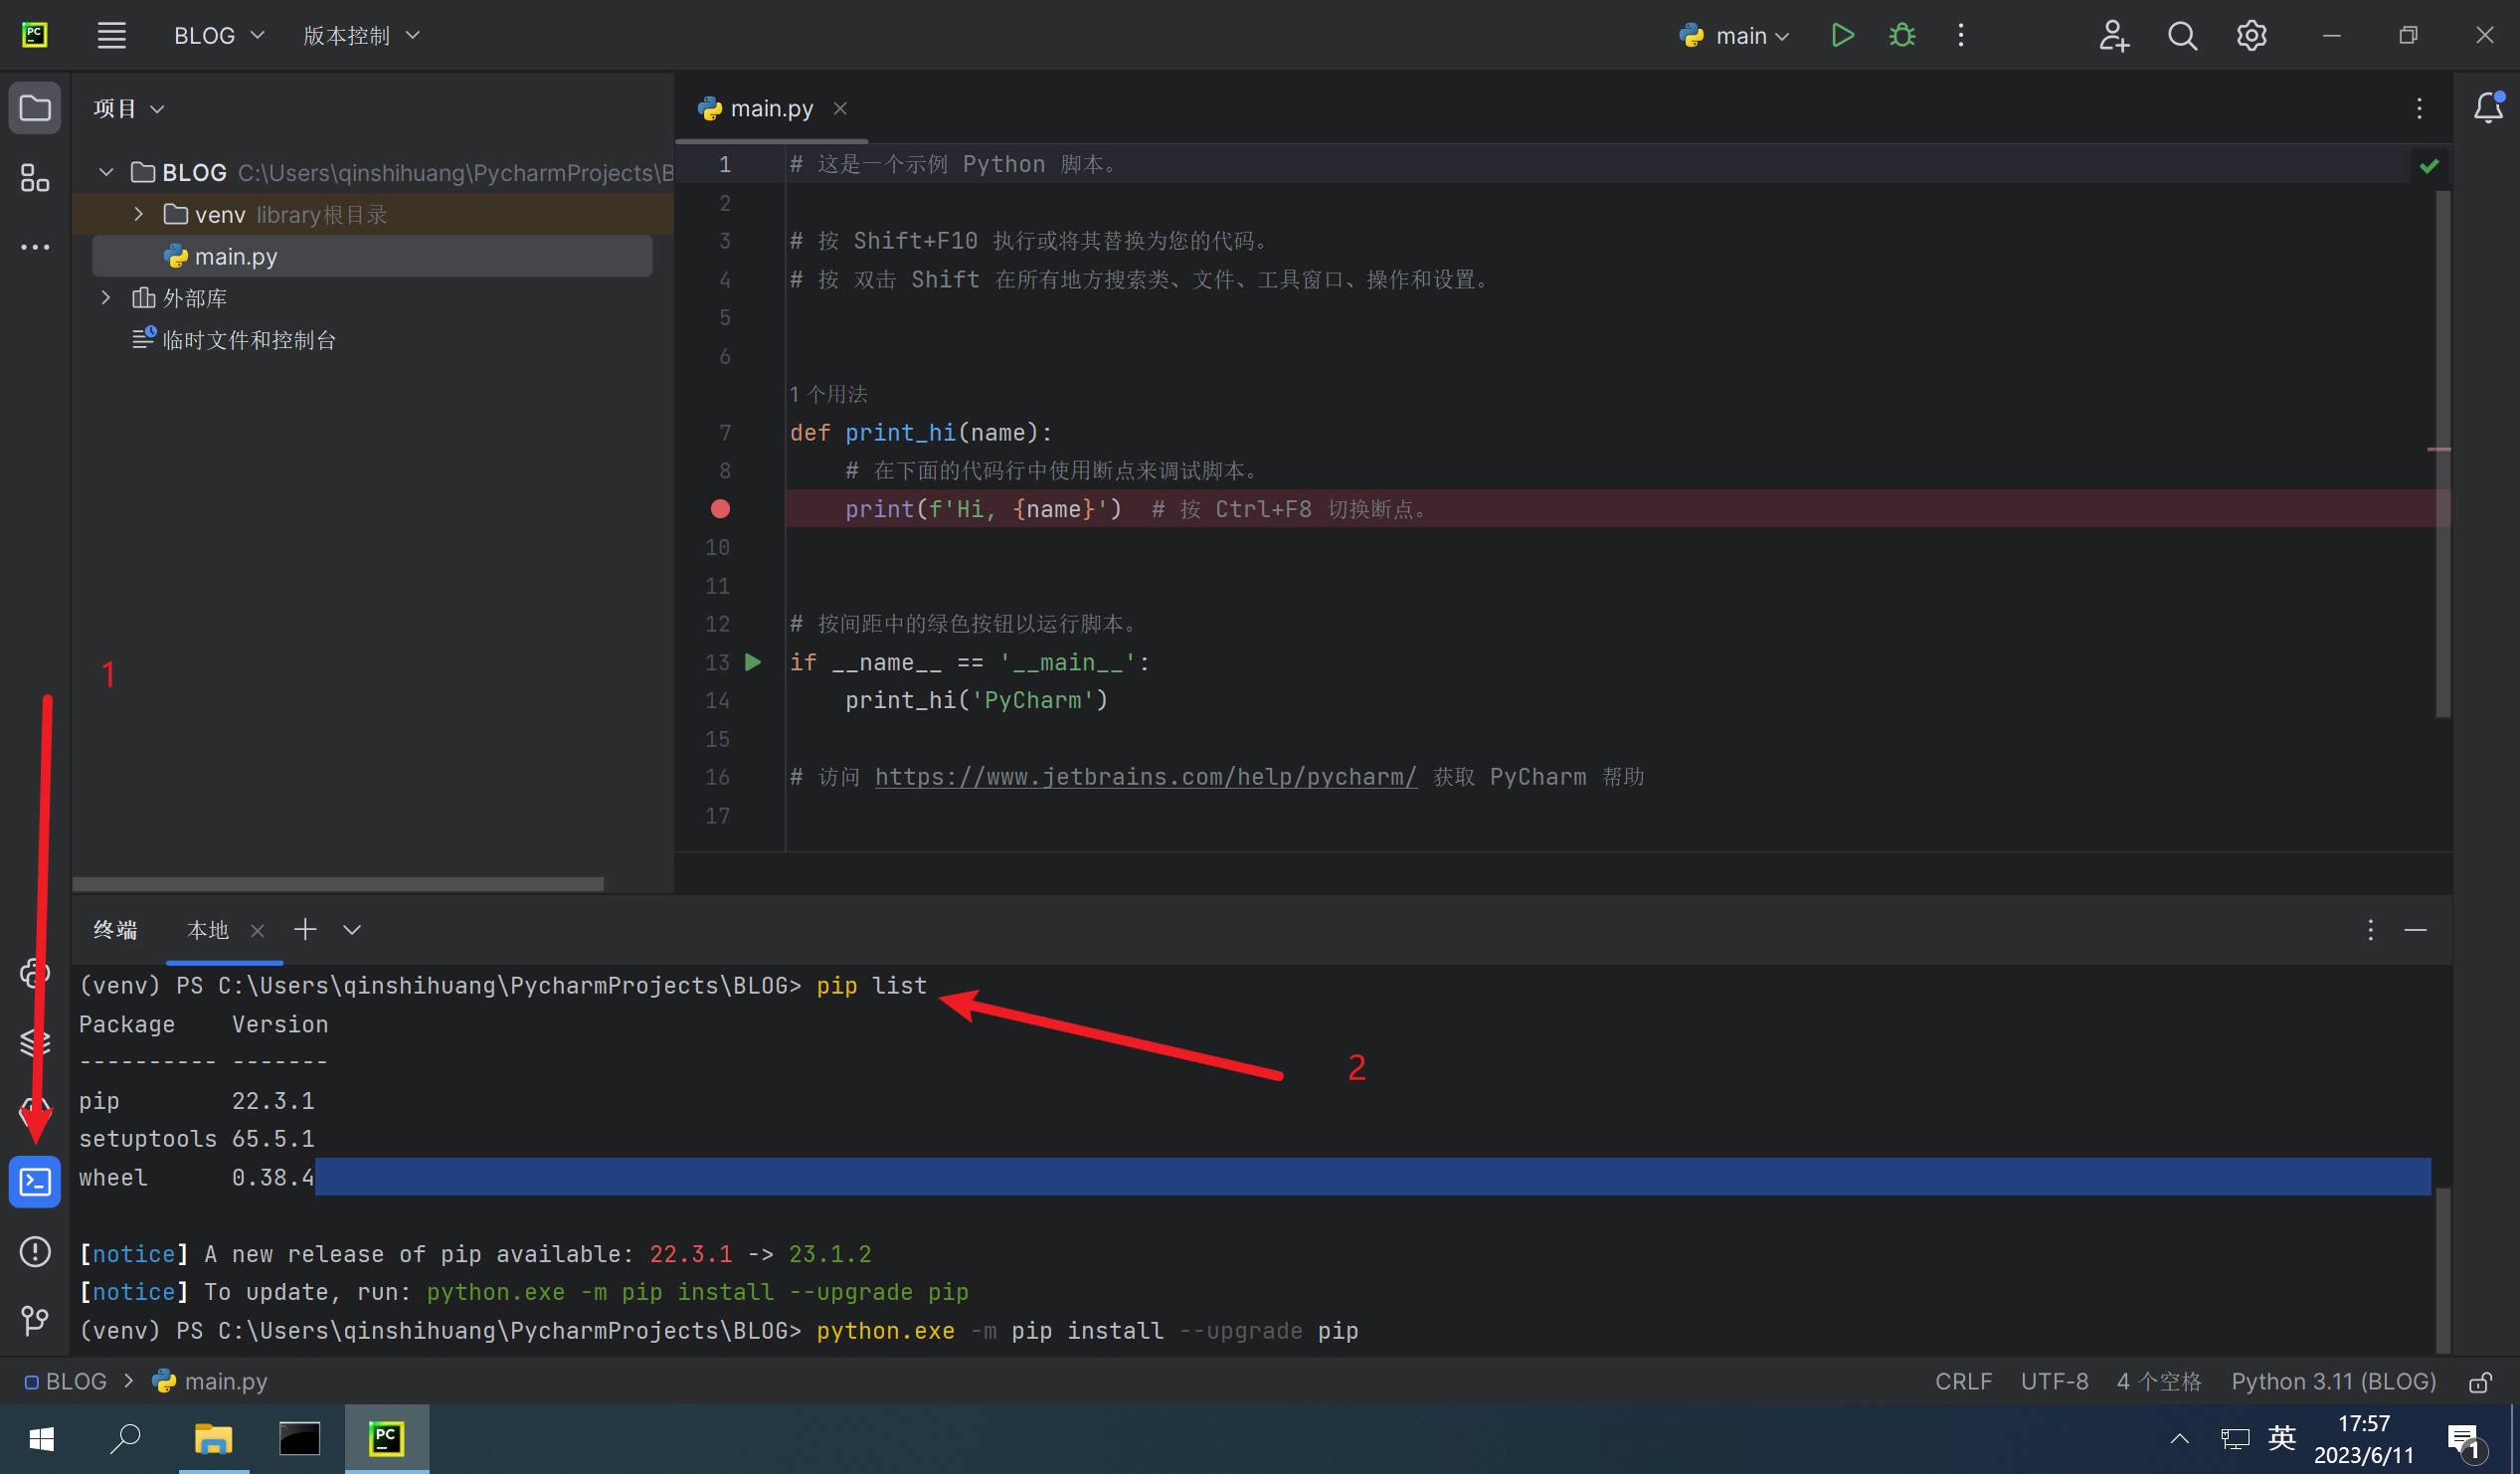Click BLOG breadcrumb in status bar
Image resolution: width=2520 pixels, height=1474 pixels.
coord(65,1381)
